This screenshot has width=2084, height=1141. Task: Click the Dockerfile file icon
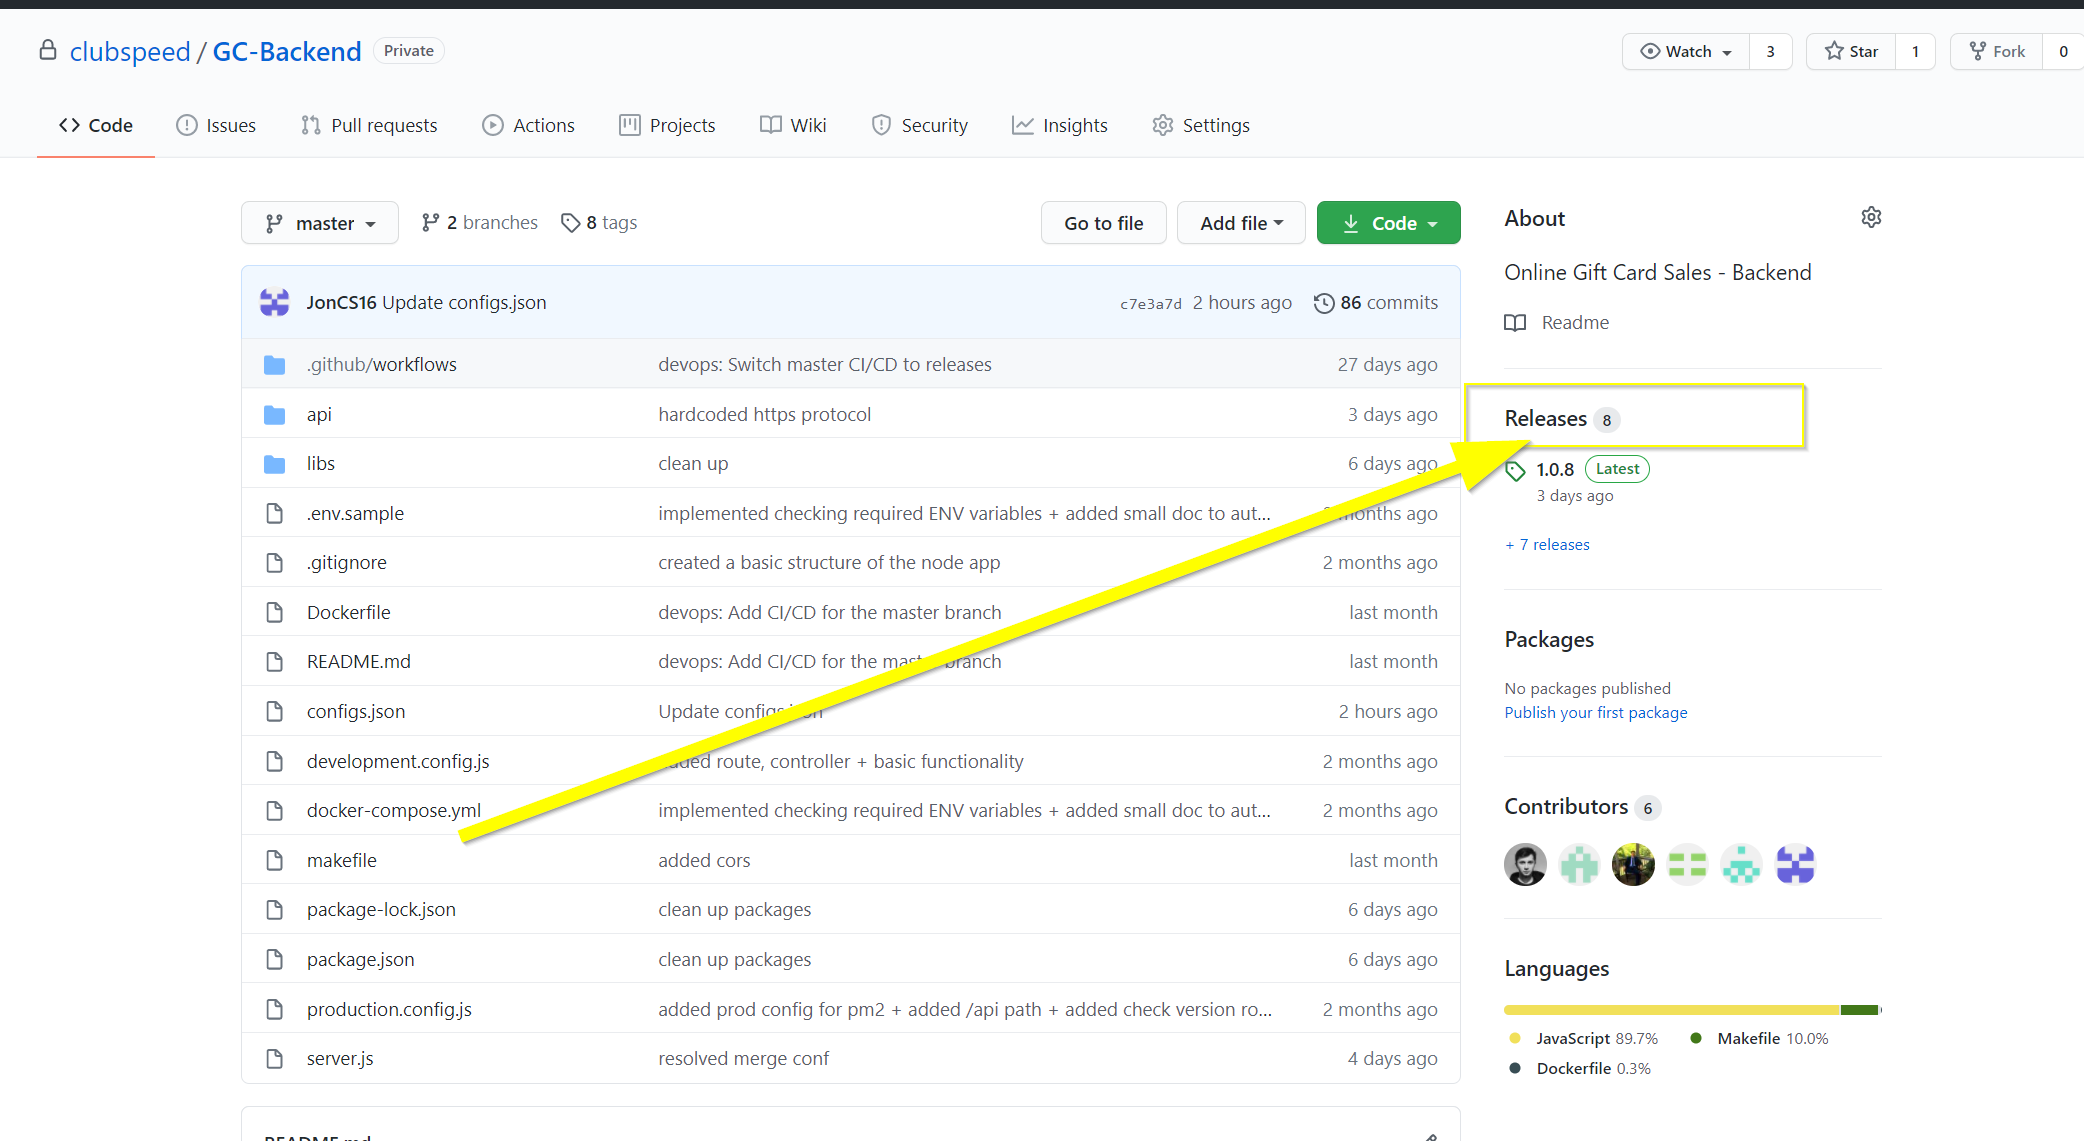coord(275,613)
